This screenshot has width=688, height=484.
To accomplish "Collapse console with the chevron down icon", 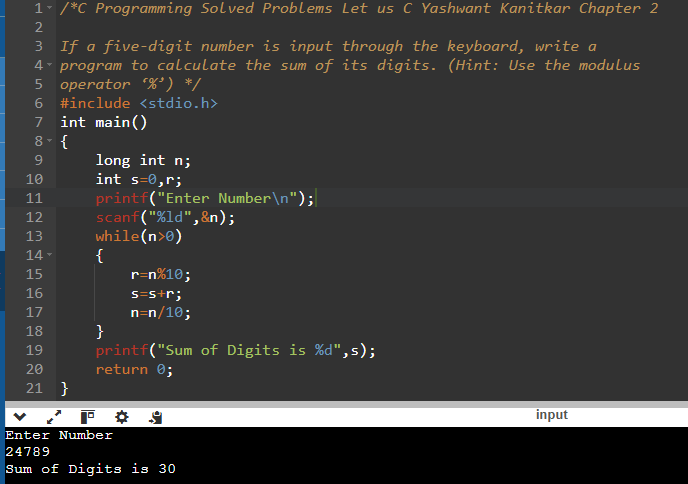I will click(20, 416).
